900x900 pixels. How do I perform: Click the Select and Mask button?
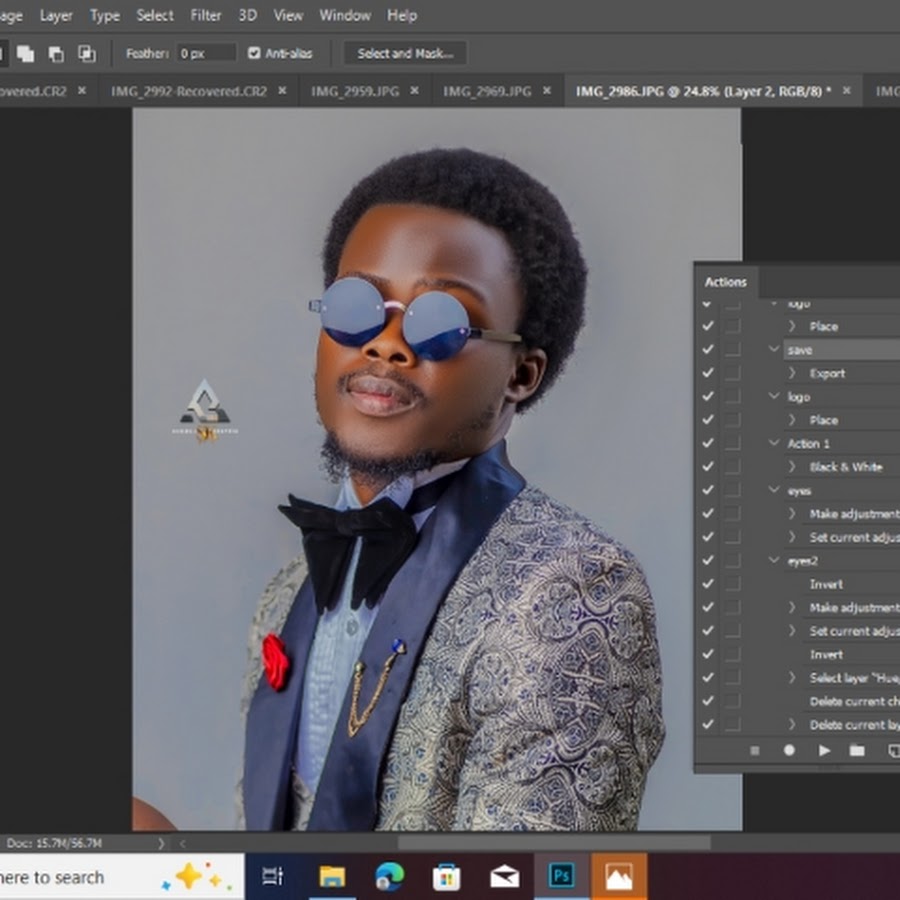tap(405, 53)
